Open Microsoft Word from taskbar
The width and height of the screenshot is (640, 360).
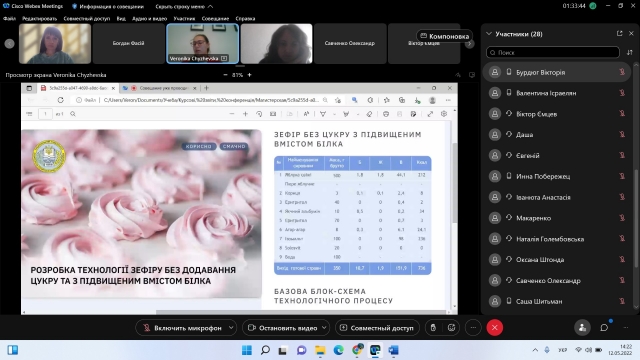point(393,350)
